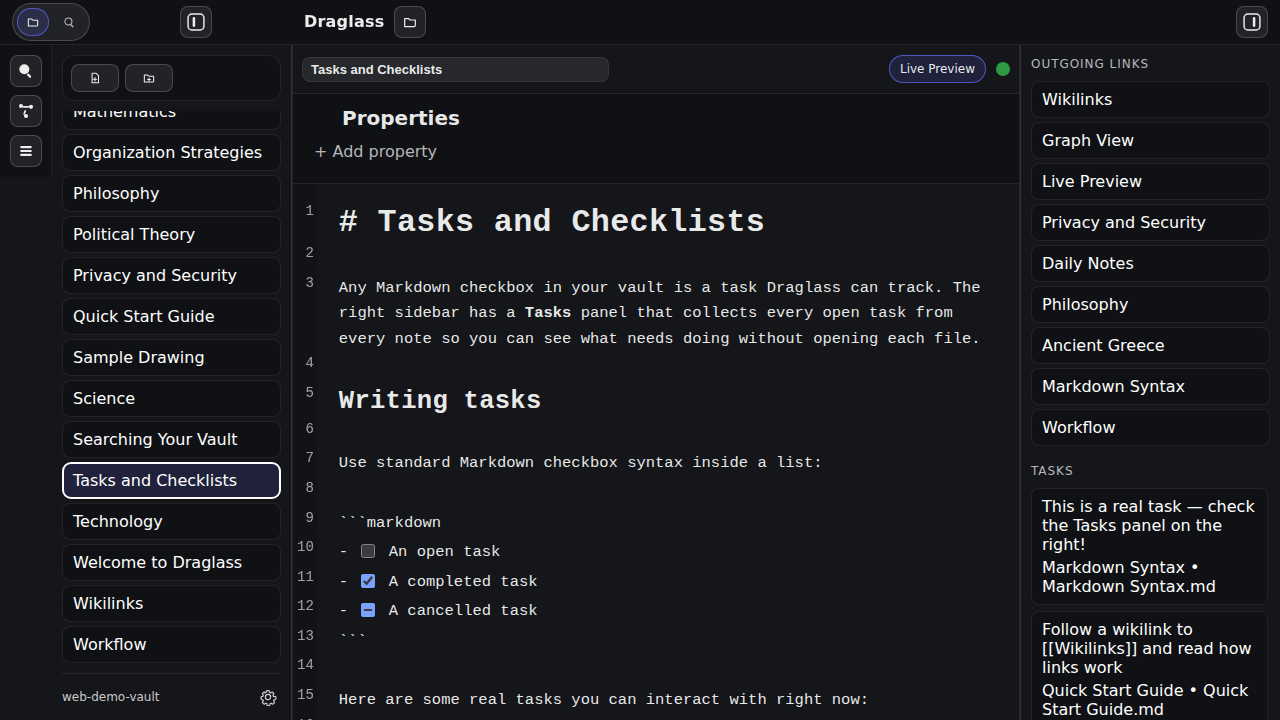The height and width of the screenshot is (720, 1280).
Task: Follow outgoing link to Wikilinks
Action: pyautogui.click(x=1150, y=100)
